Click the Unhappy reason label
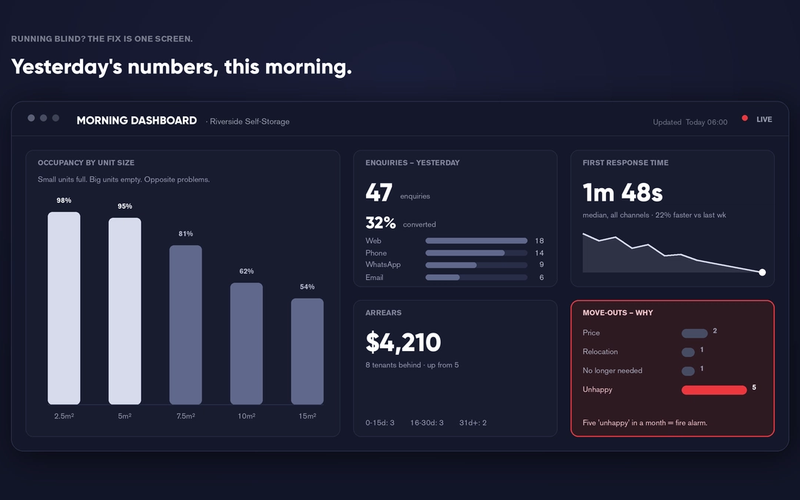Viewport: 800px width, 500px height. (x=597, y=390)
